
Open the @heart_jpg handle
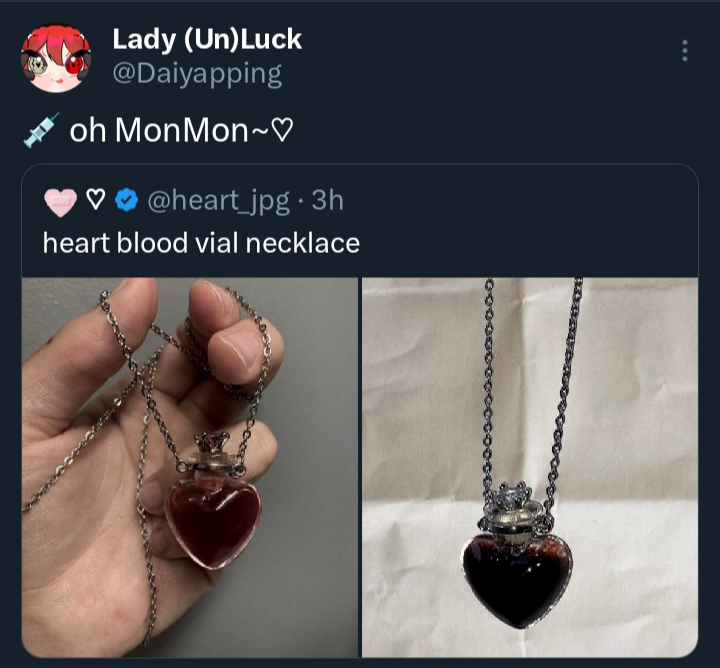pyautogui.click(x=218, y=201)
